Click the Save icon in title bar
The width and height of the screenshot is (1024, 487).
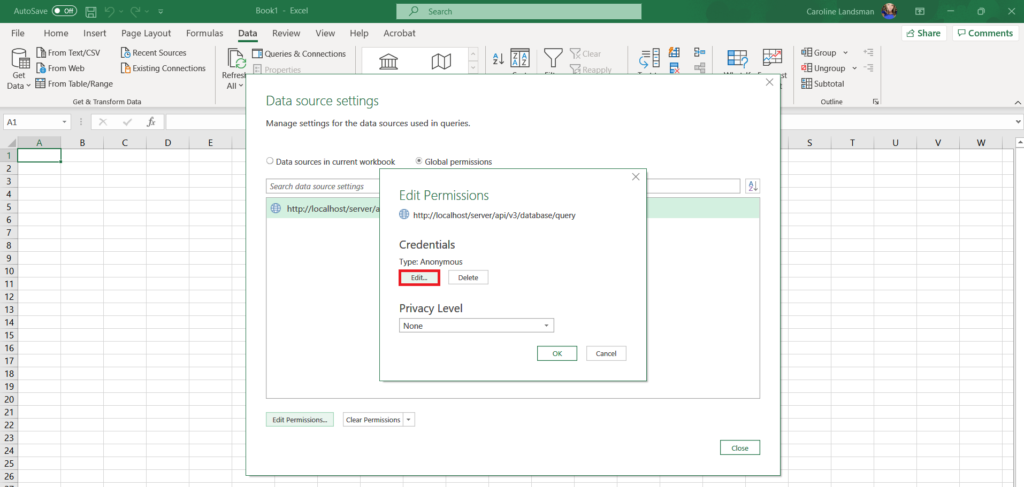[x=91, y=11]
